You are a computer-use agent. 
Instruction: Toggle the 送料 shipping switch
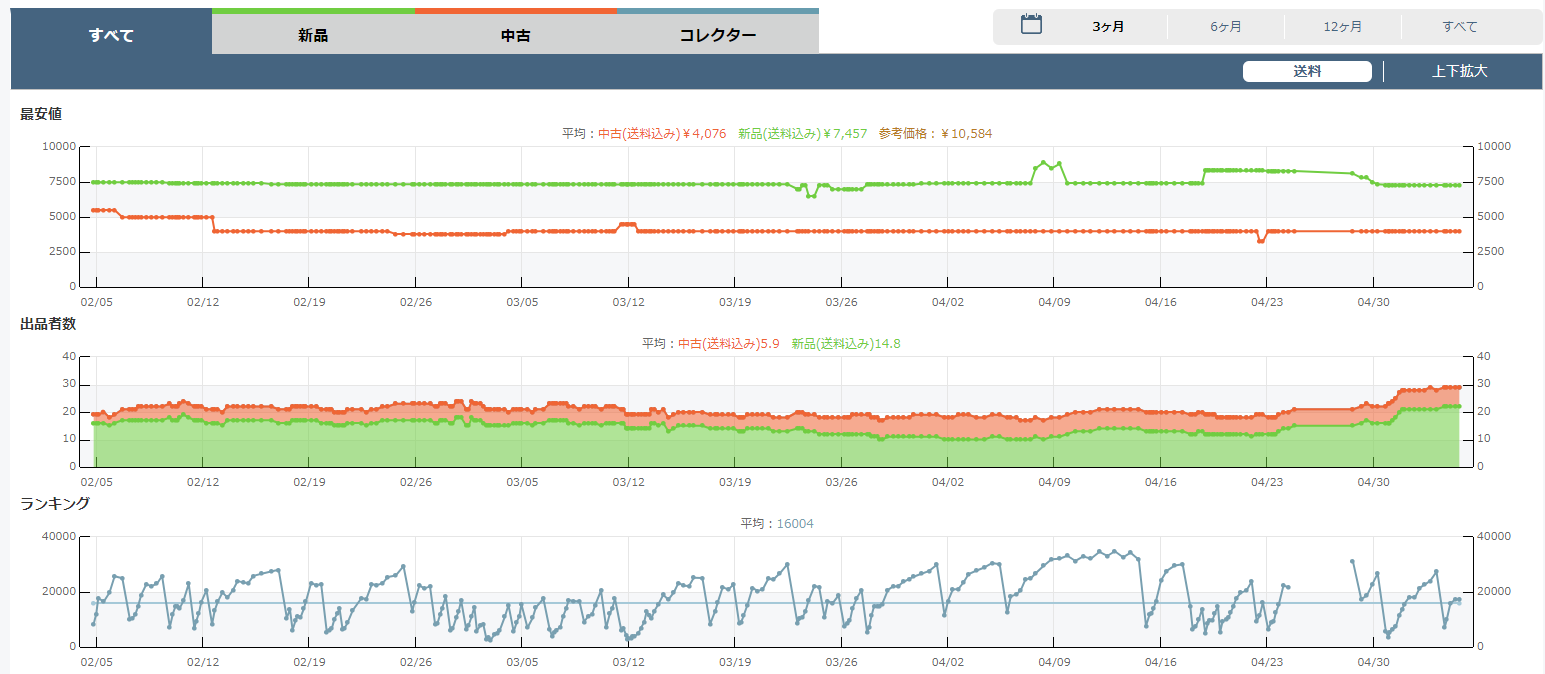[1307, 71]
